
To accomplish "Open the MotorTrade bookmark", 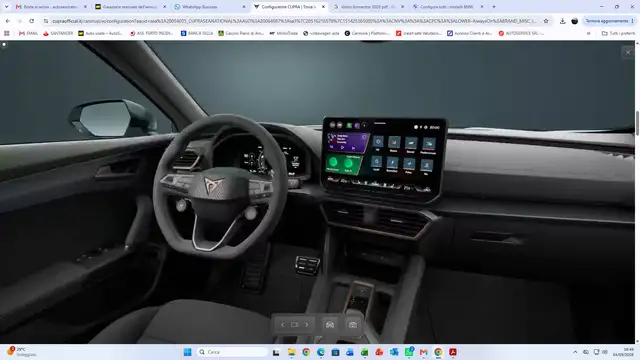I will 283,33.
